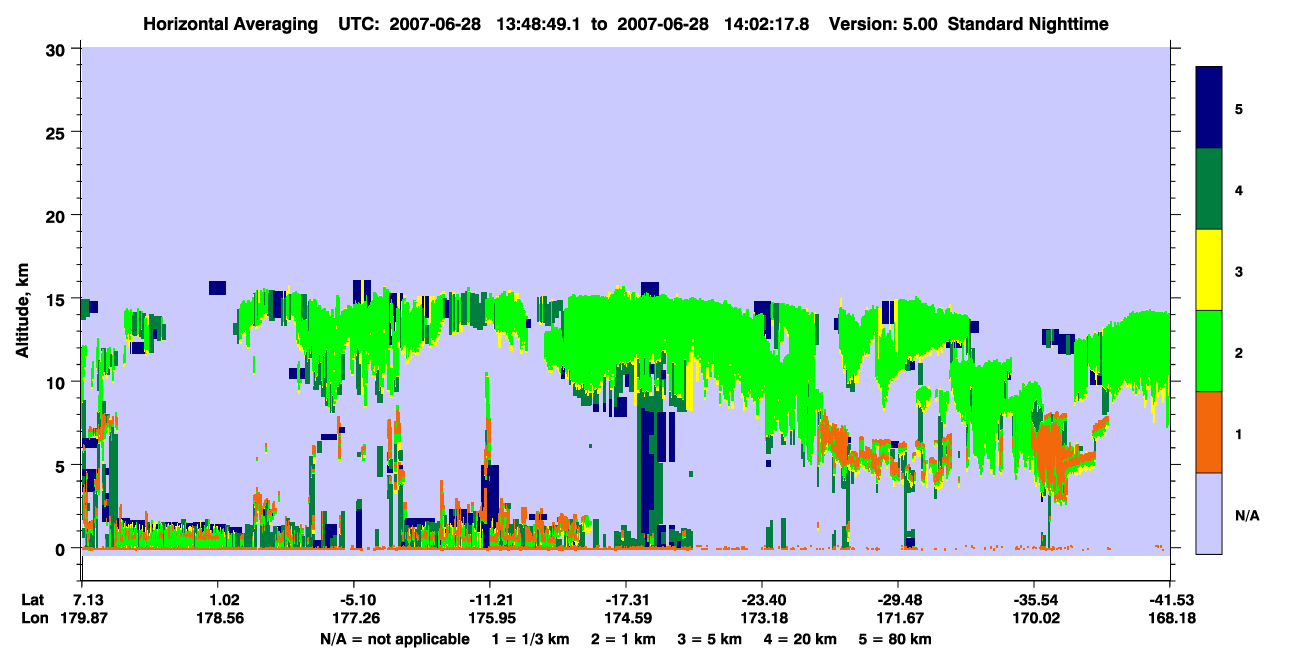Click the dark green color bar segment labeled 4
Screen dimensions: 1300x667
click(1209, 189)
